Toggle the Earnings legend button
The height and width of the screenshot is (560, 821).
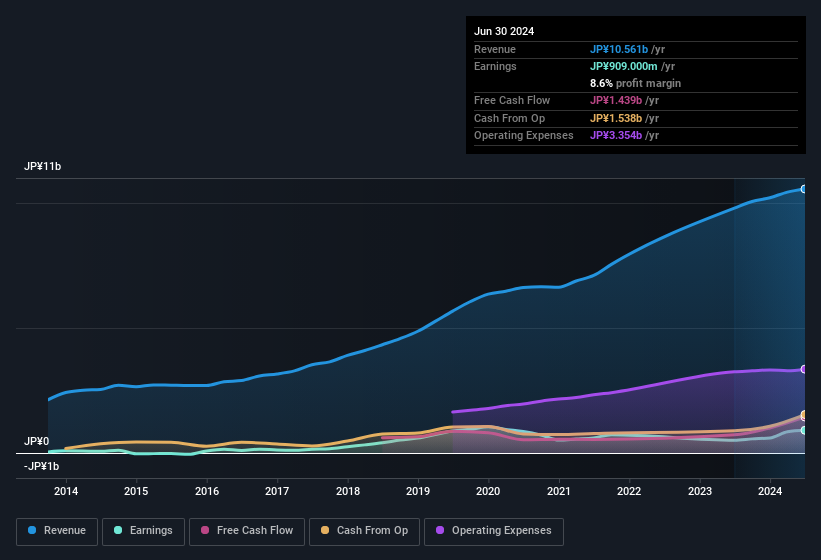tap(143, 531)
